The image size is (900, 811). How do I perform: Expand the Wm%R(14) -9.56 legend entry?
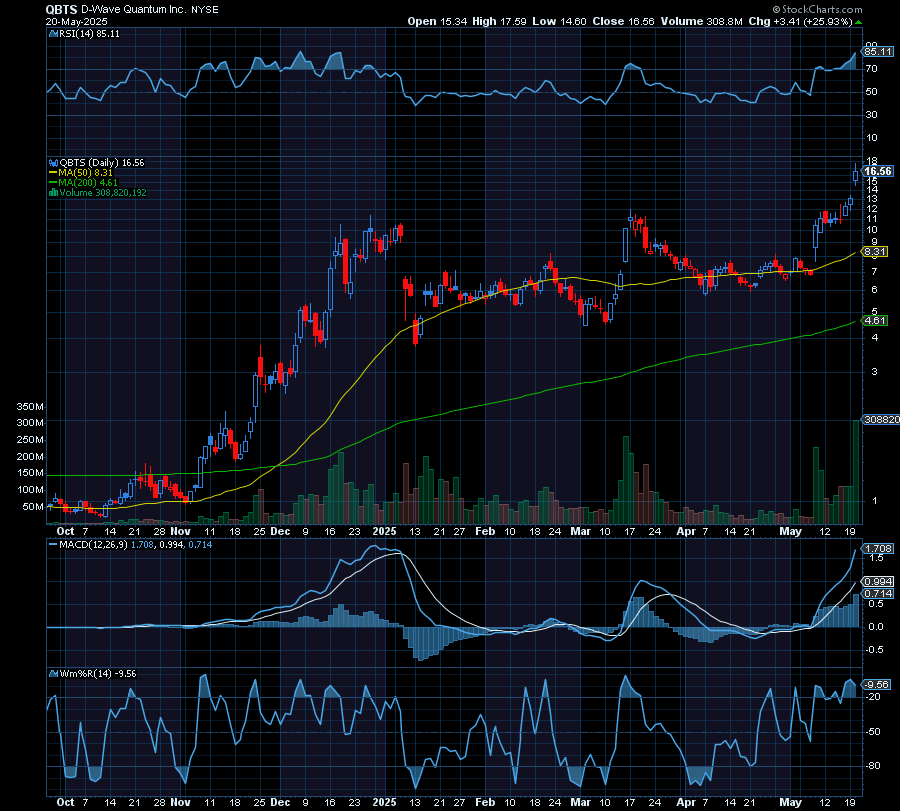(x=95, y=673)
